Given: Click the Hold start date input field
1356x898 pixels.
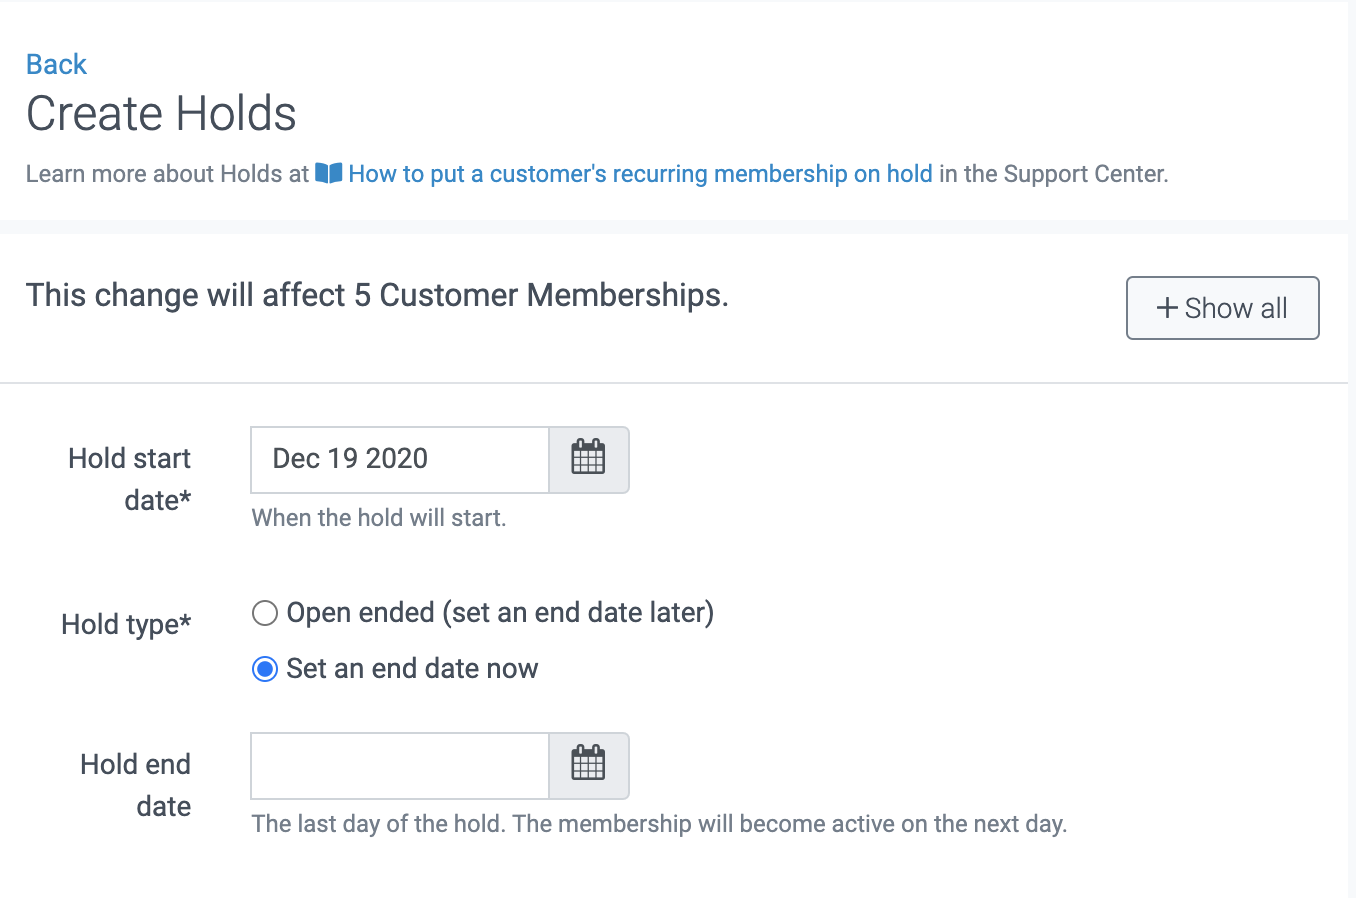Looking at the screenshot, I should pos(399,458).
